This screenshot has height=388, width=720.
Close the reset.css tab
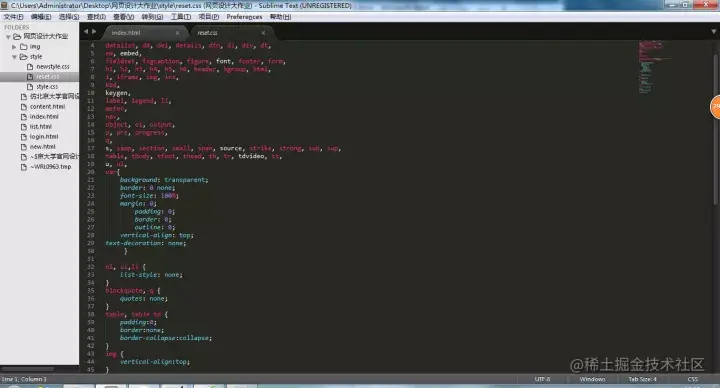[263, 33]
